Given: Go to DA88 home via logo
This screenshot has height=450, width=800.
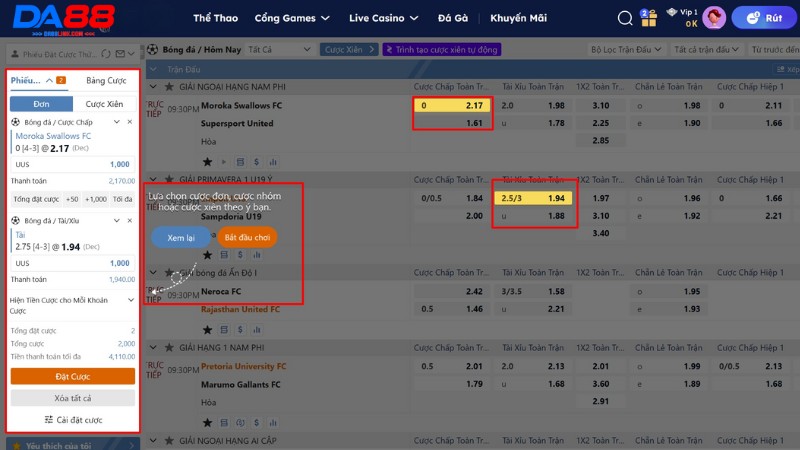Looking at the screenshot, I should (x=63, y=19).
